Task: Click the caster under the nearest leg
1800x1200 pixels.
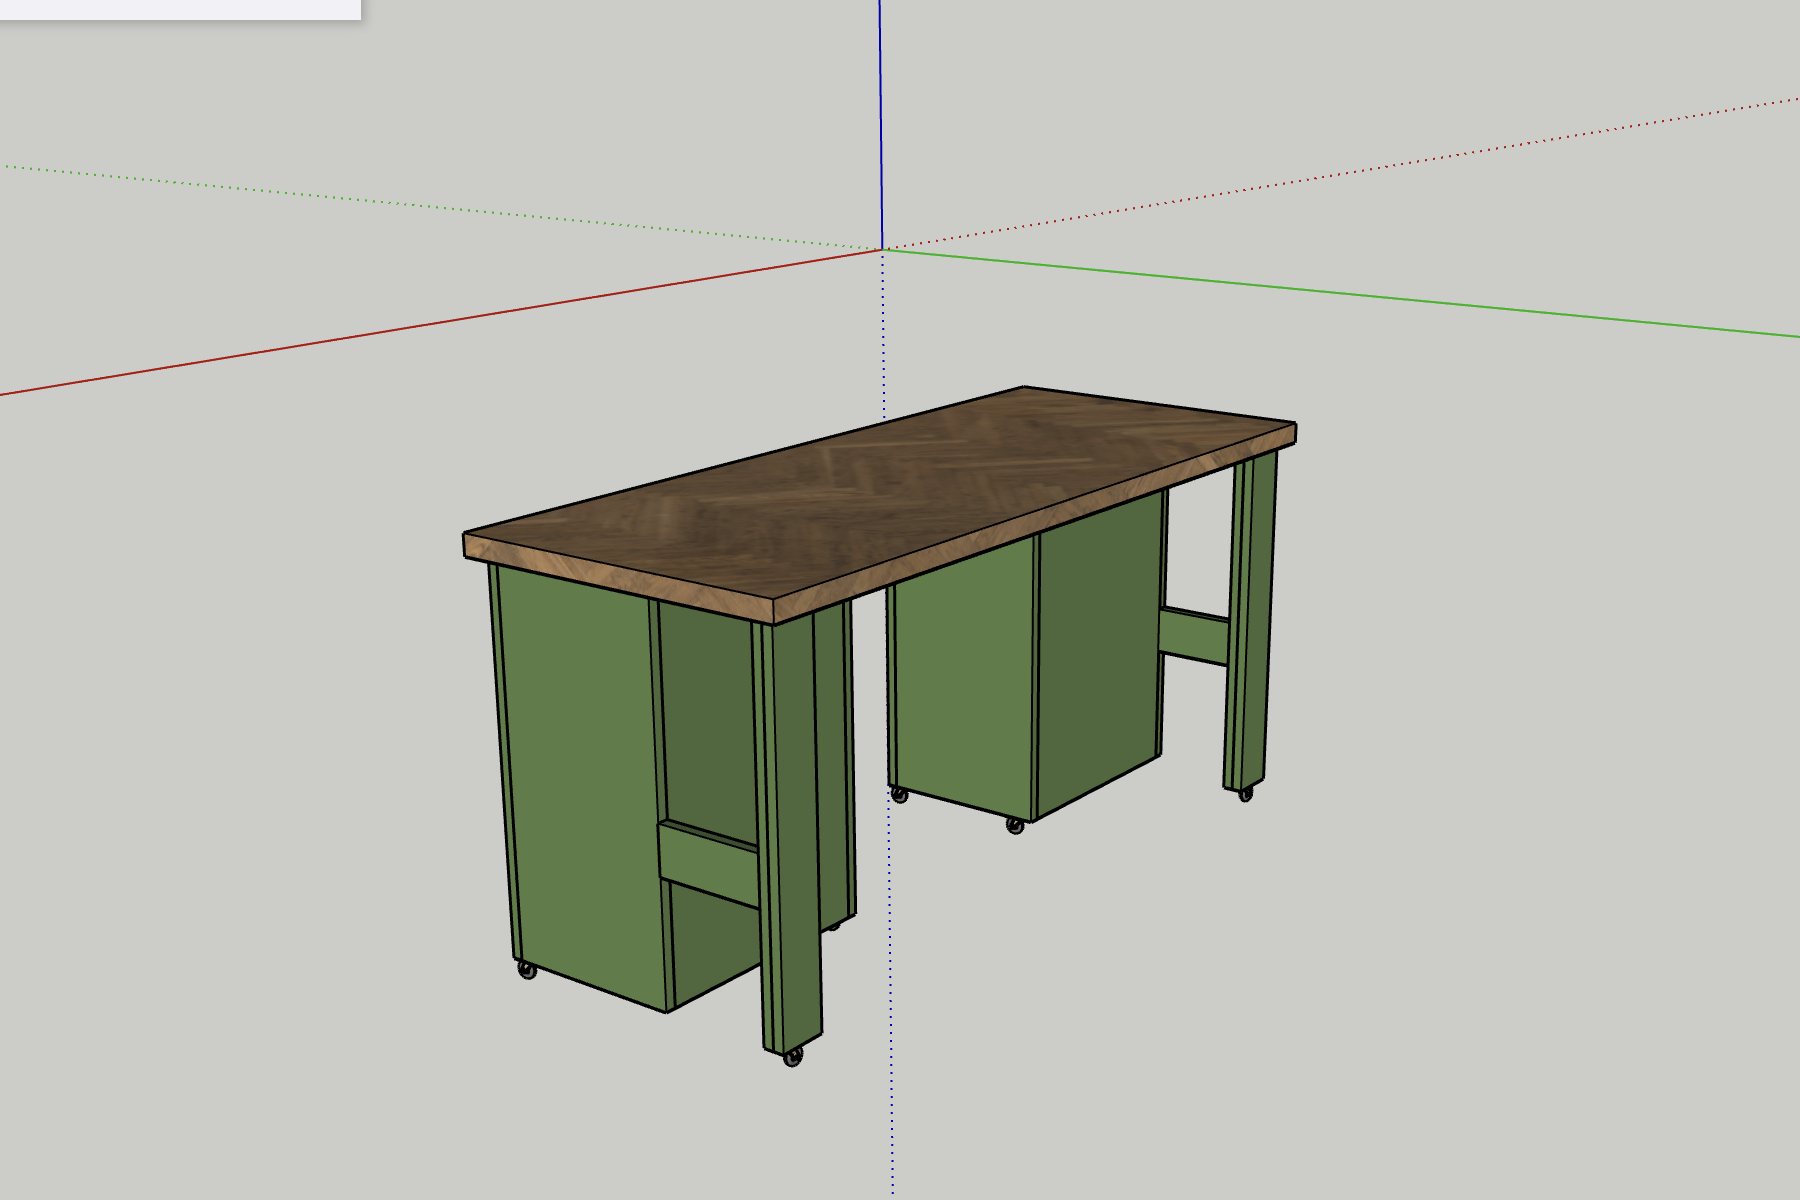Action: pos(793,1056)
